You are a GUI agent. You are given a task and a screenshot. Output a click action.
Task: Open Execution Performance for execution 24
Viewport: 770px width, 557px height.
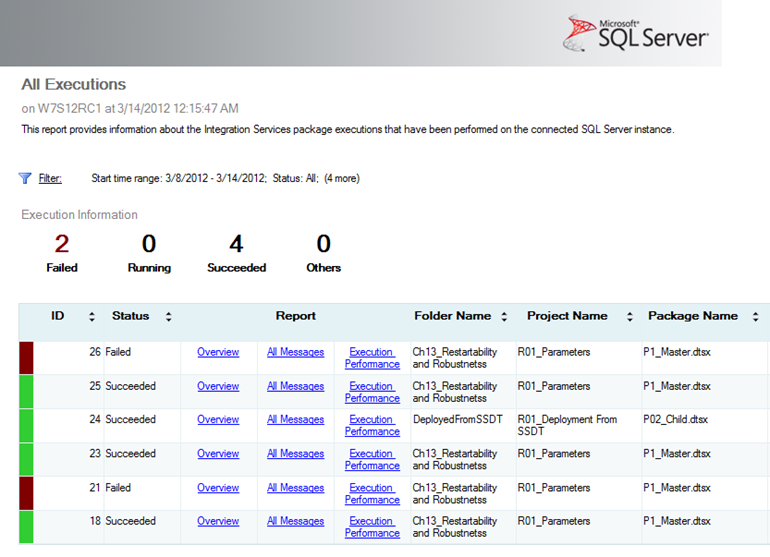coord(372,426)
